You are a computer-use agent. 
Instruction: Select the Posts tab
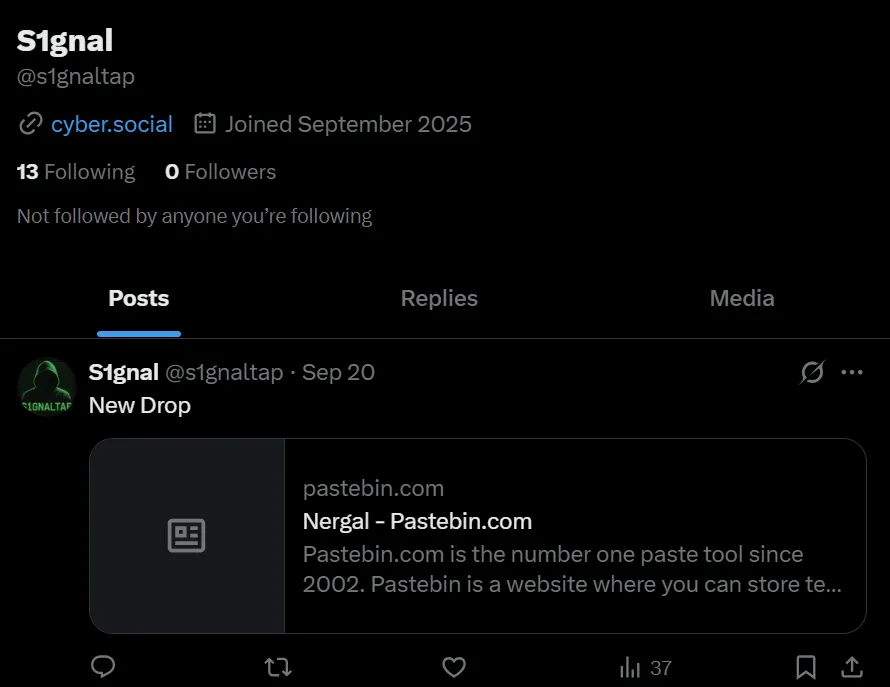click(x=139, y=298)
